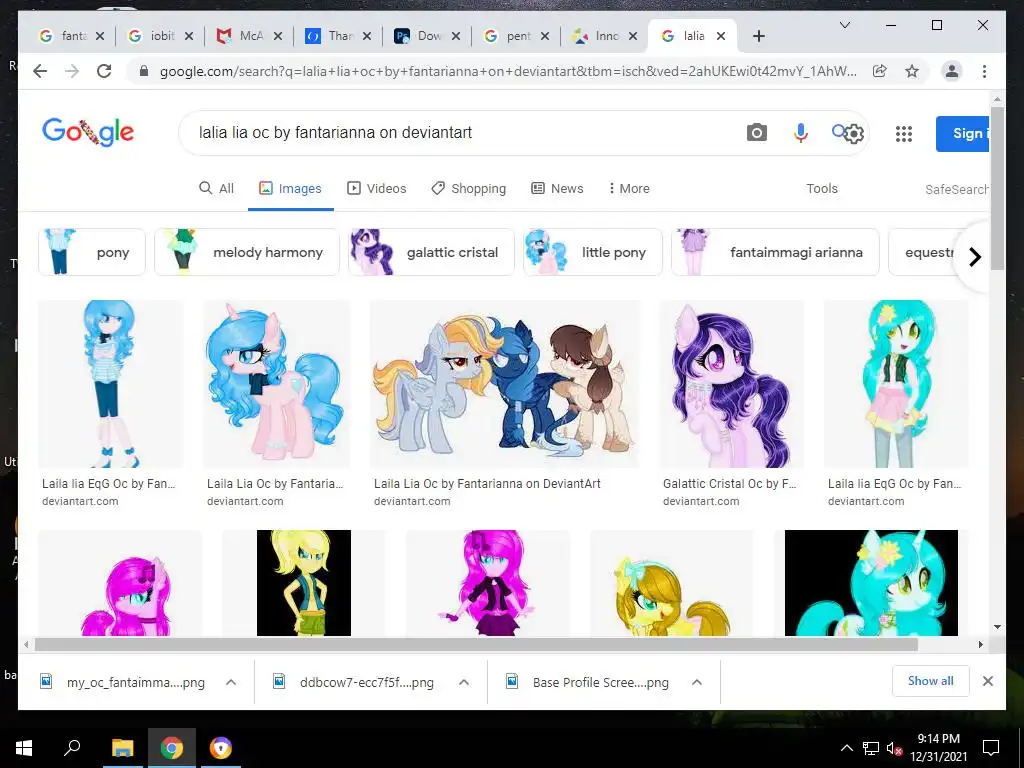Open the Google apps grid

[x=904, y=134]
